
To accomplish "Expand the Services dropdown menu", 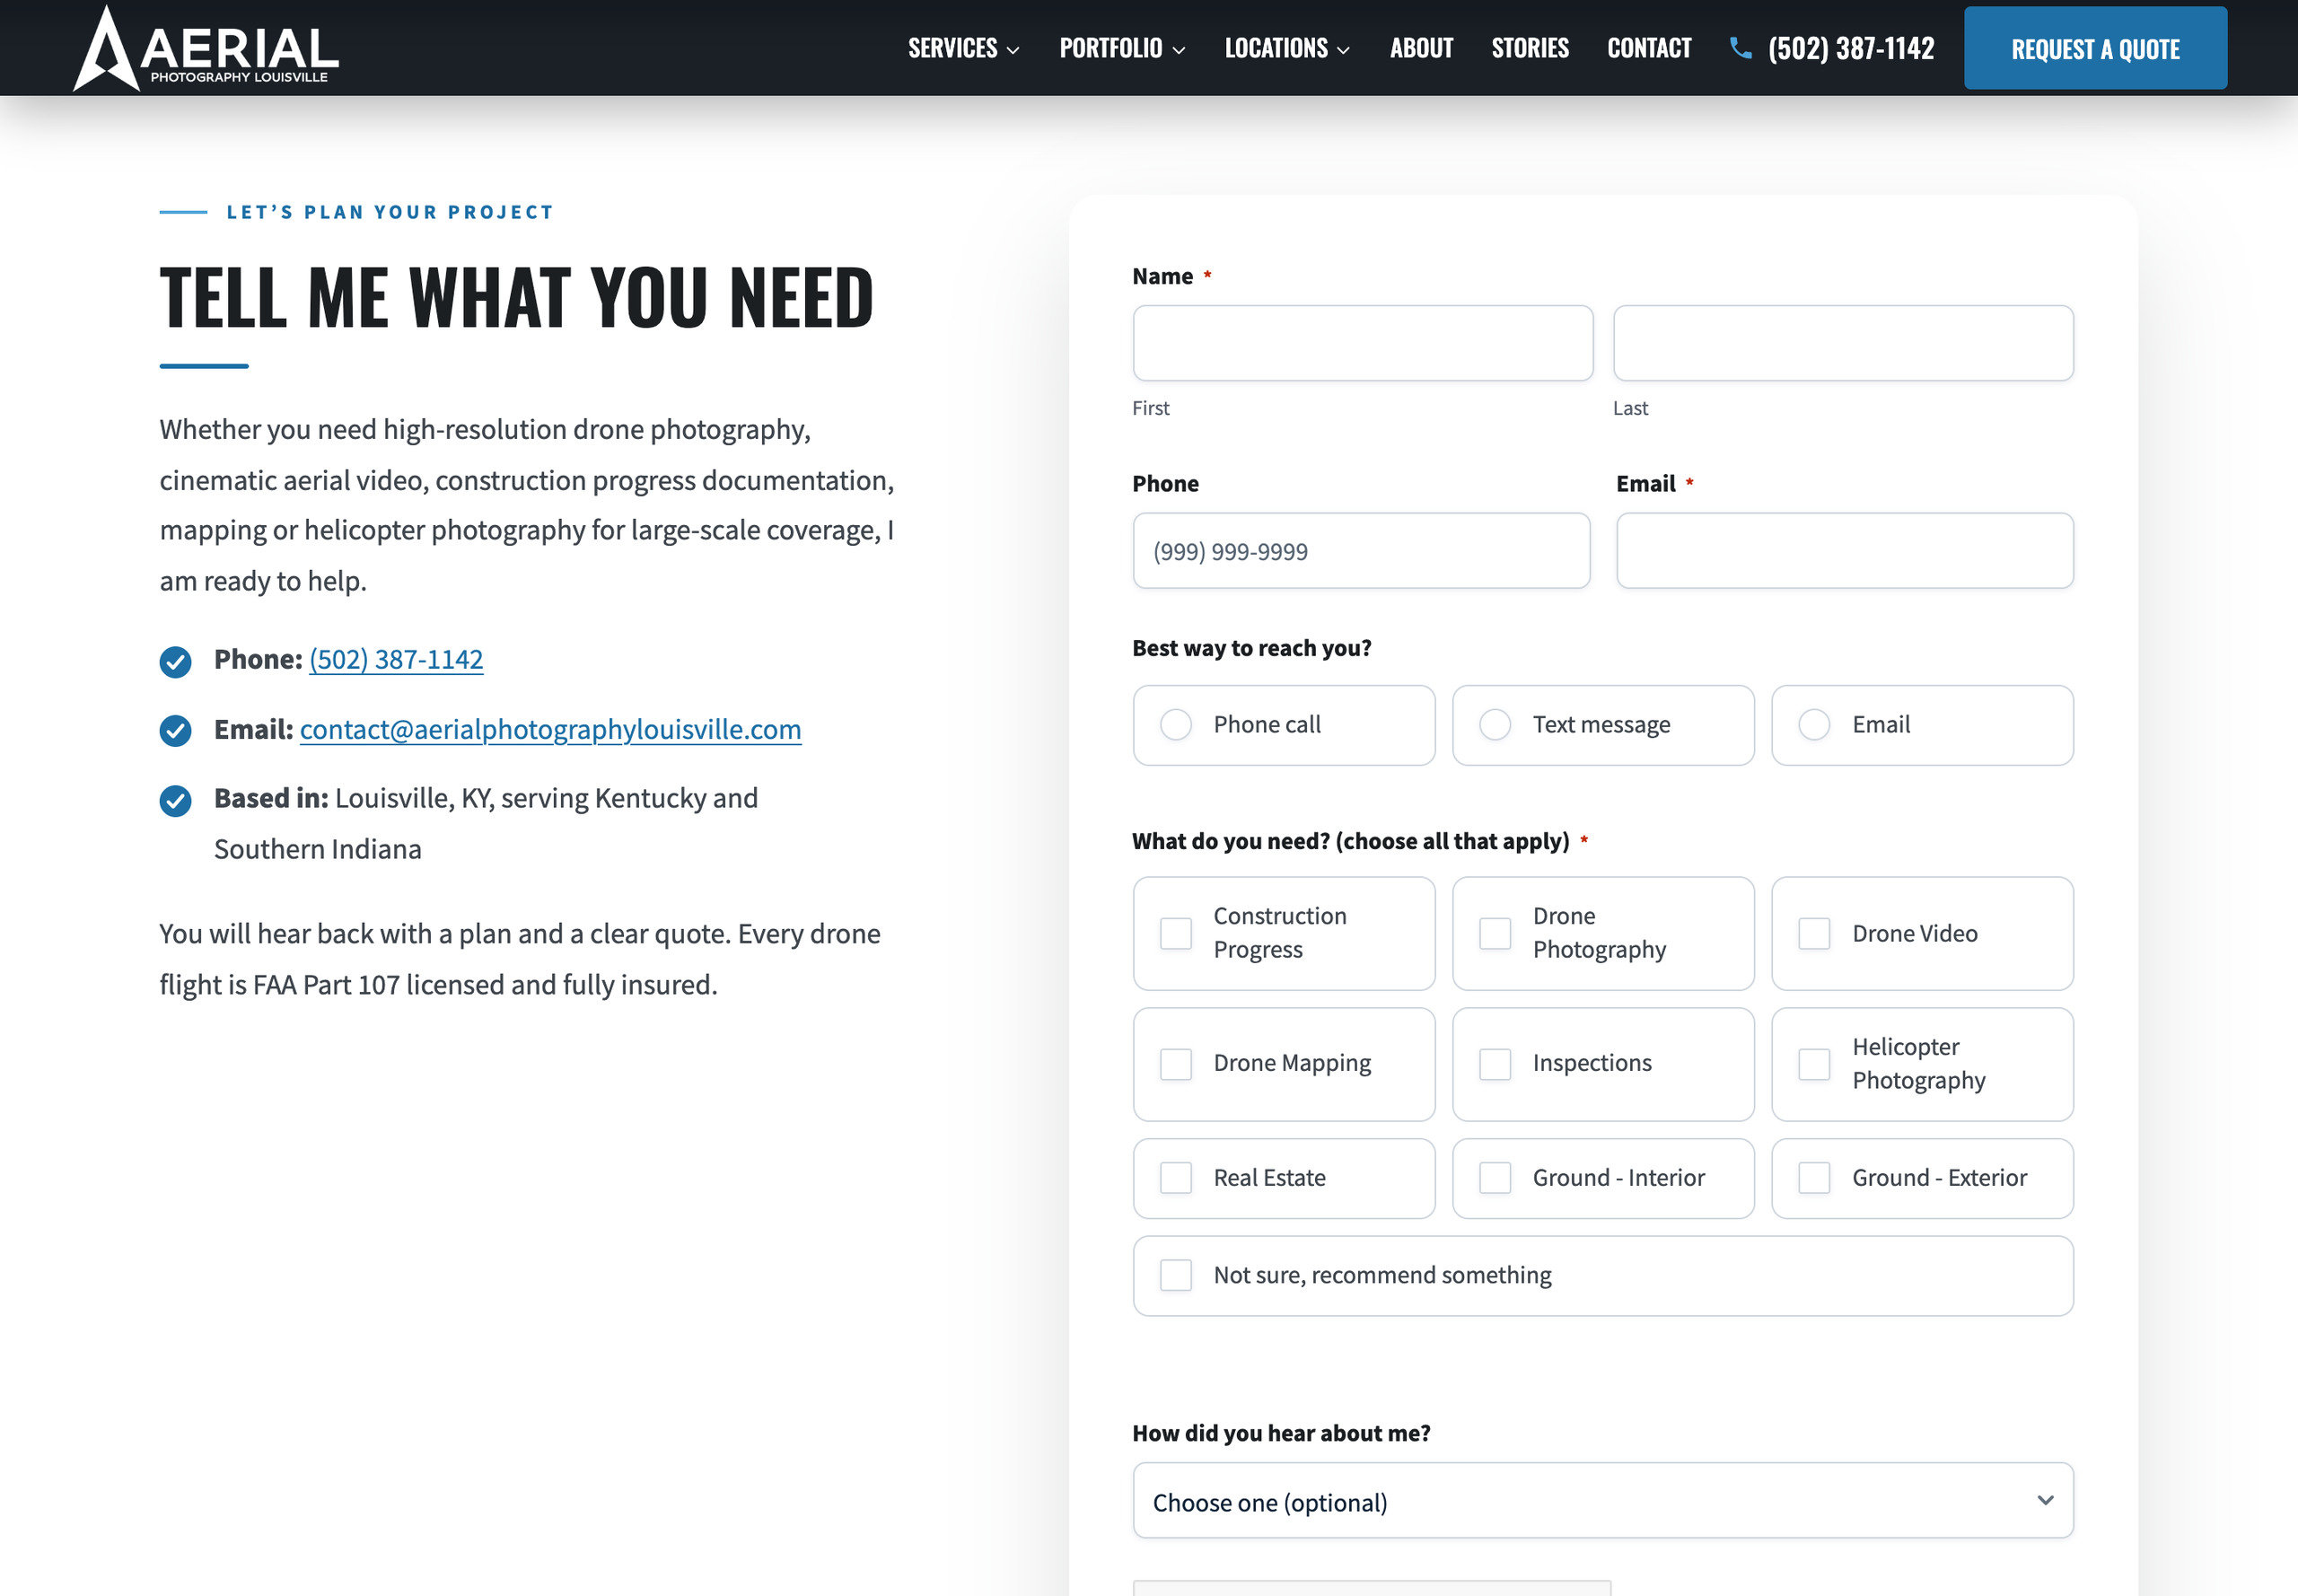I will pyautogui.click(x=963, y=48).
